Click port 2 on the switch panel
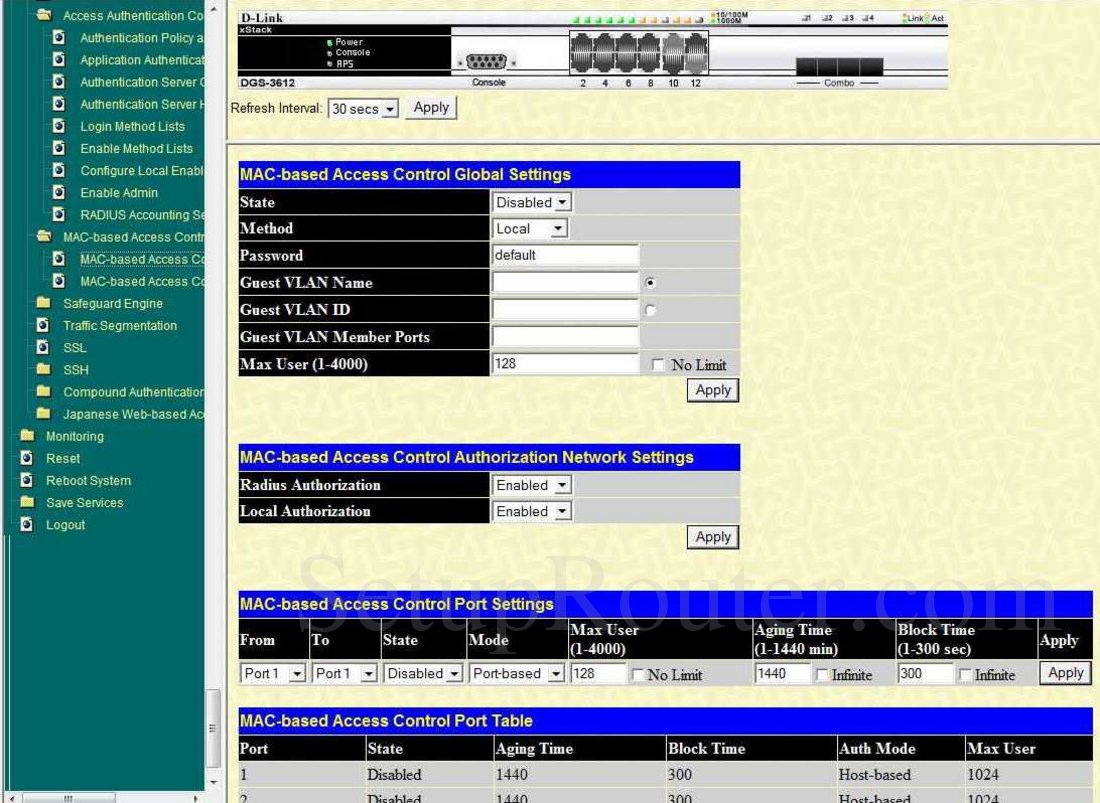 pos(582,53)
